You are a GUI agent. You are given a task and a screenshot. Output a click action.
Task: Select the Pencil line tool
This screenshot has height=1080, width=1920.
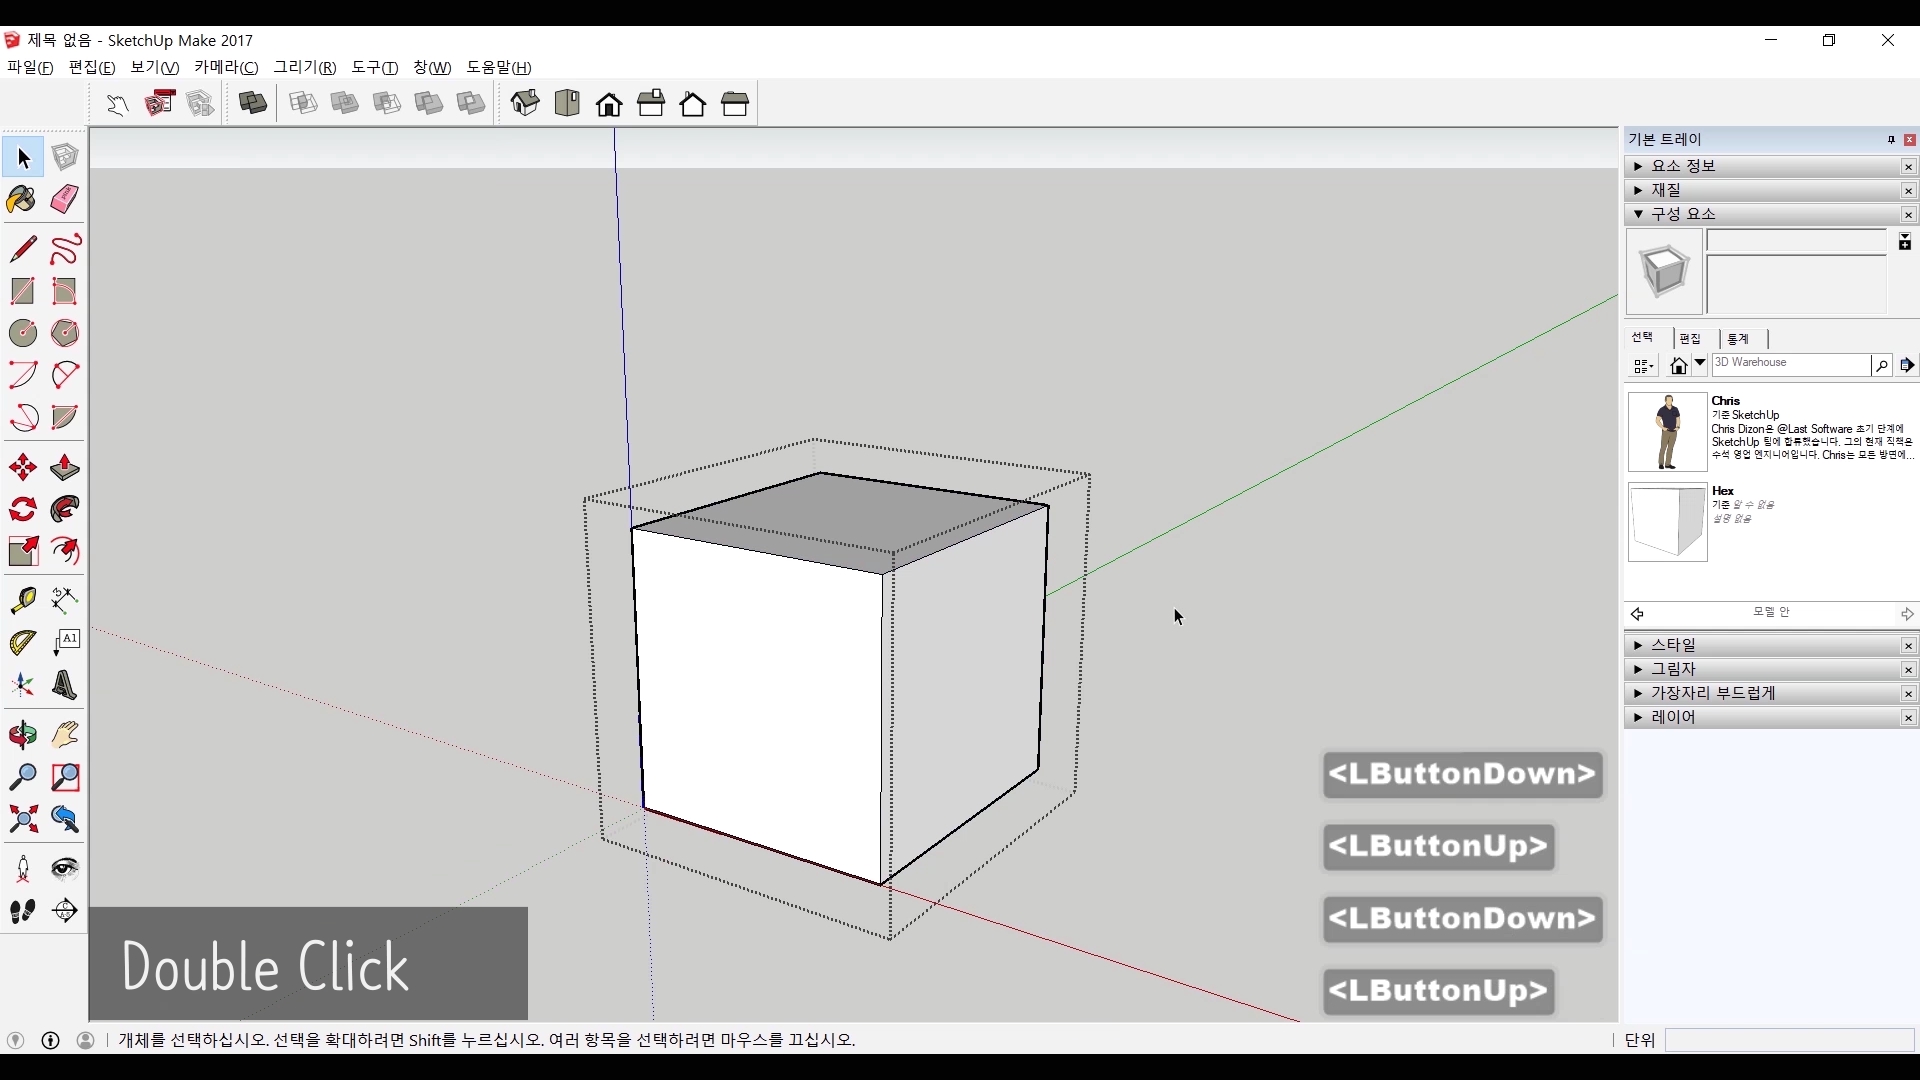pyautogui.click(x=22, y=248)
